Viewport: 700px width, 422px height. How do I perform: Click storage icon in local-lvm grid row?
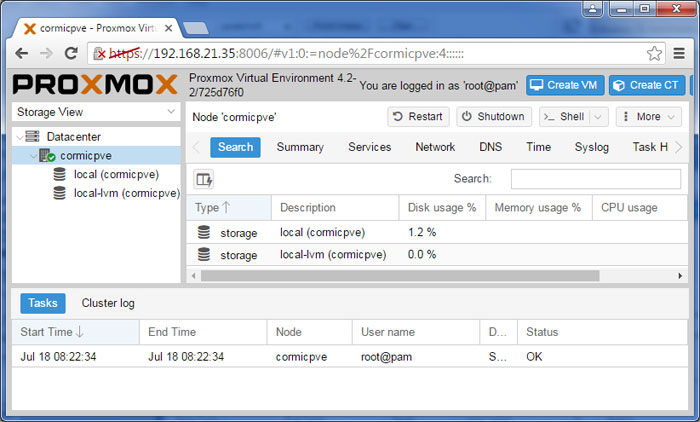click(x=204, y=255)
